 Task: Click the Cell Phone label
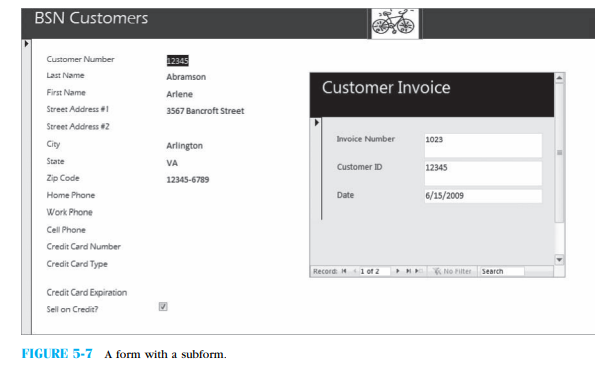(66, 230)
